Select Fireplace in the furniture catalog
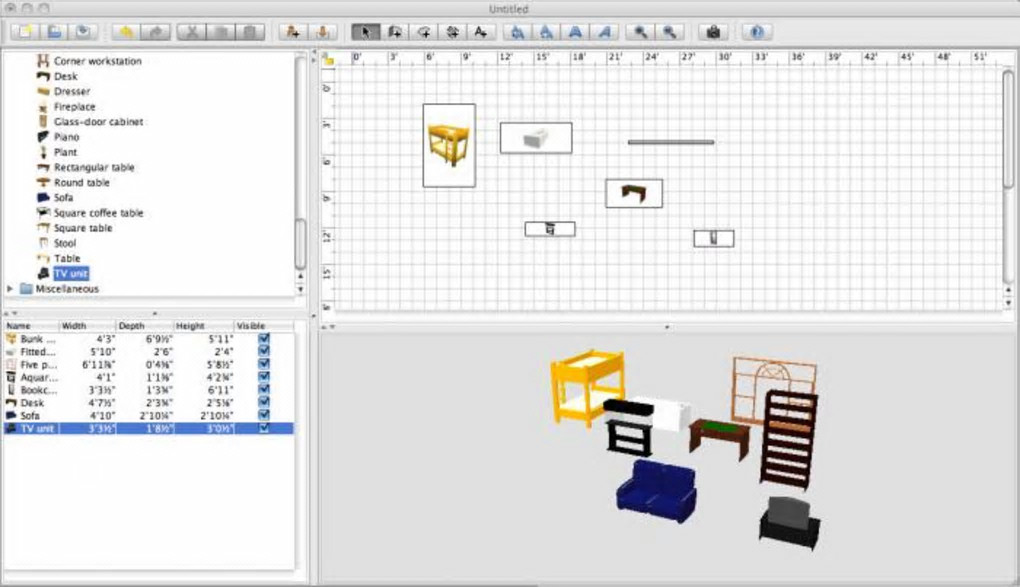 coord(74,107)
